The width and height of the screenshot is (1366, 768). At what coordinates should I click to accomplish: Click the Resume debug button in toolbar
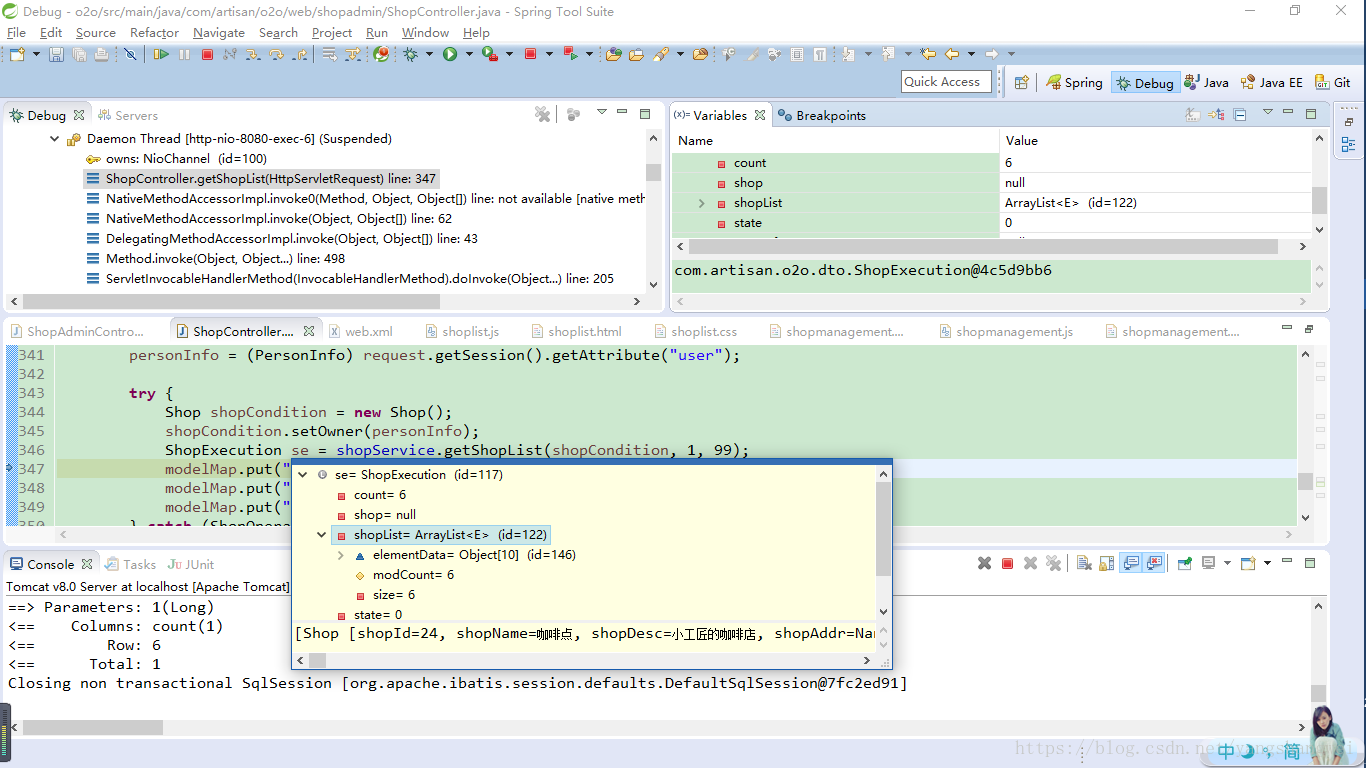(x=161, y=54)
